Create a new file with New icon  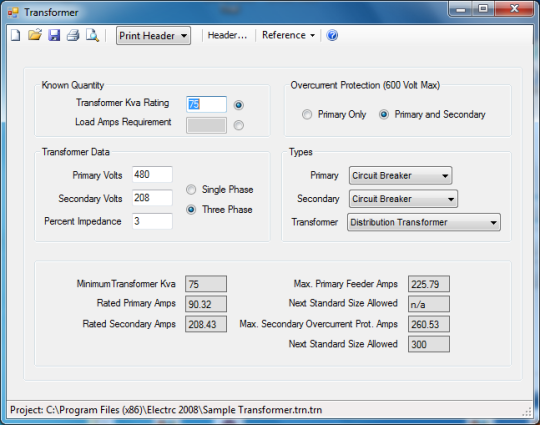15,35
